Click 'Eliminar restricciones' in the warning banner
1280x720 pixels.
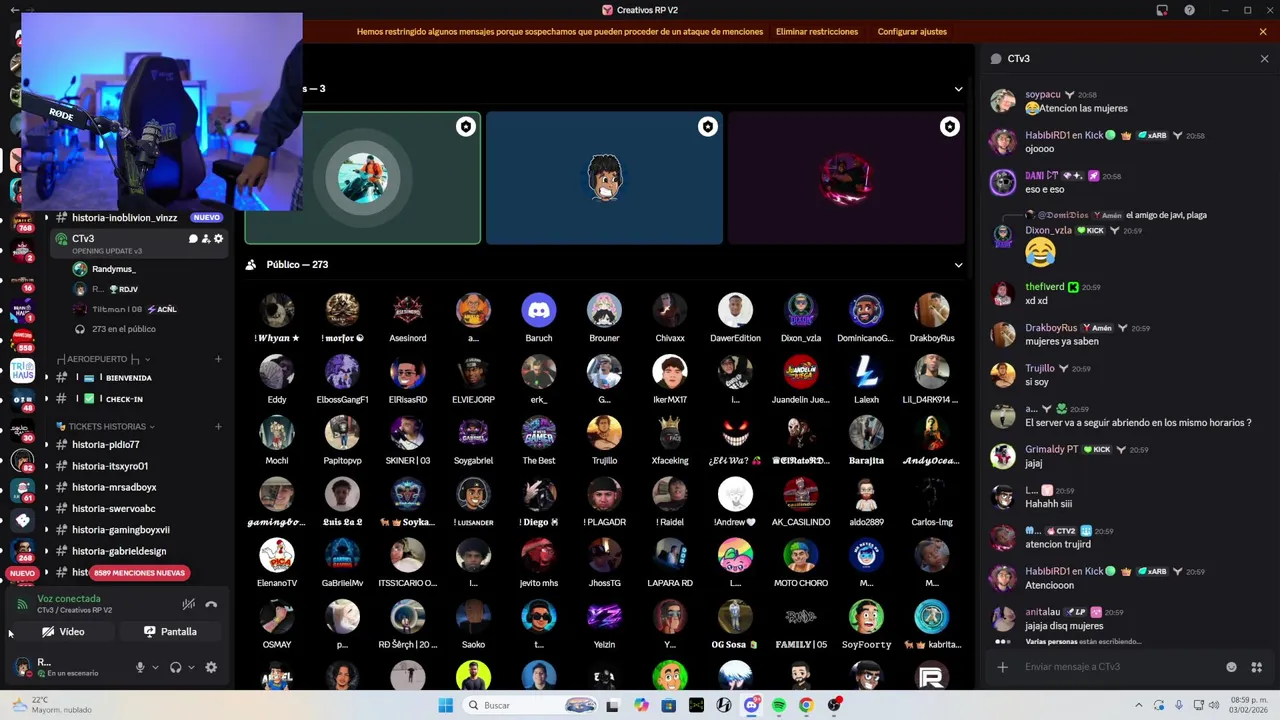tap(817, 32)
